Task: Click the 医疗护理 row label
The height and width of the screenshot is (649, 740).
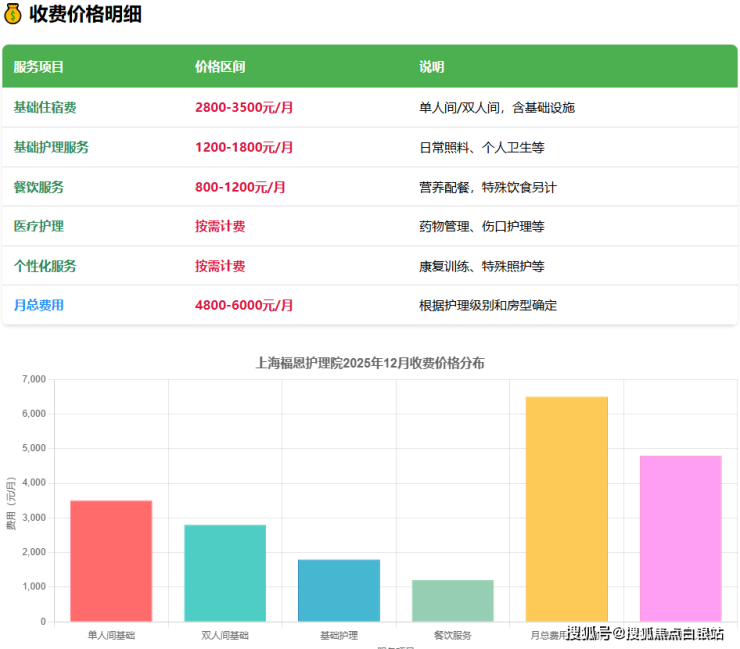Action: (39, 226)
